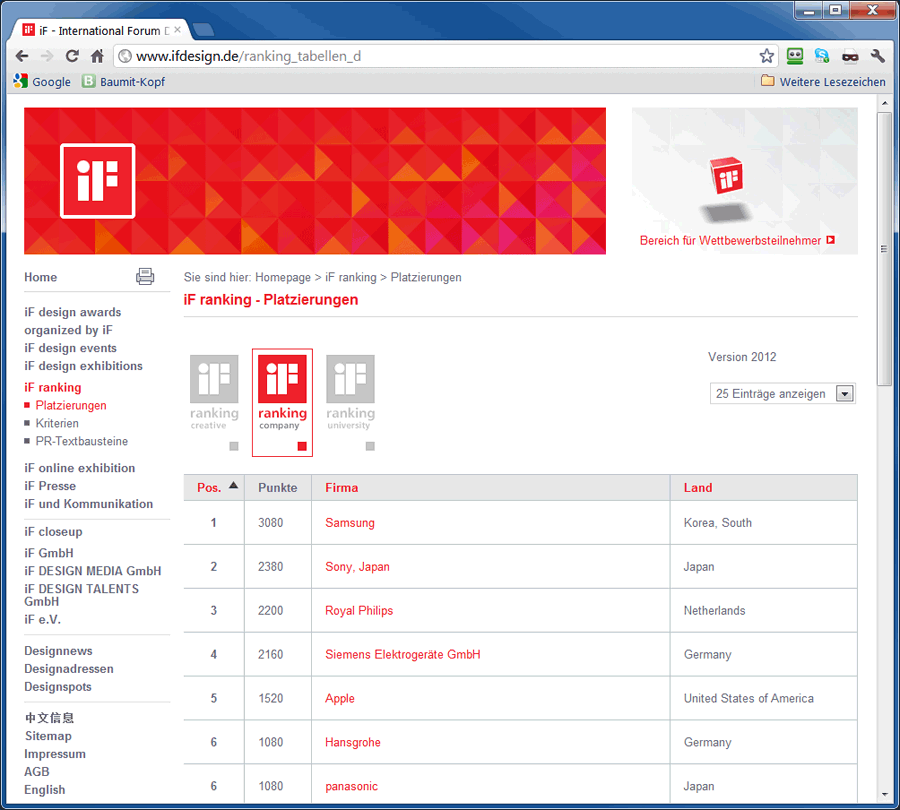Open the wrench settings menu

(878, 56)
